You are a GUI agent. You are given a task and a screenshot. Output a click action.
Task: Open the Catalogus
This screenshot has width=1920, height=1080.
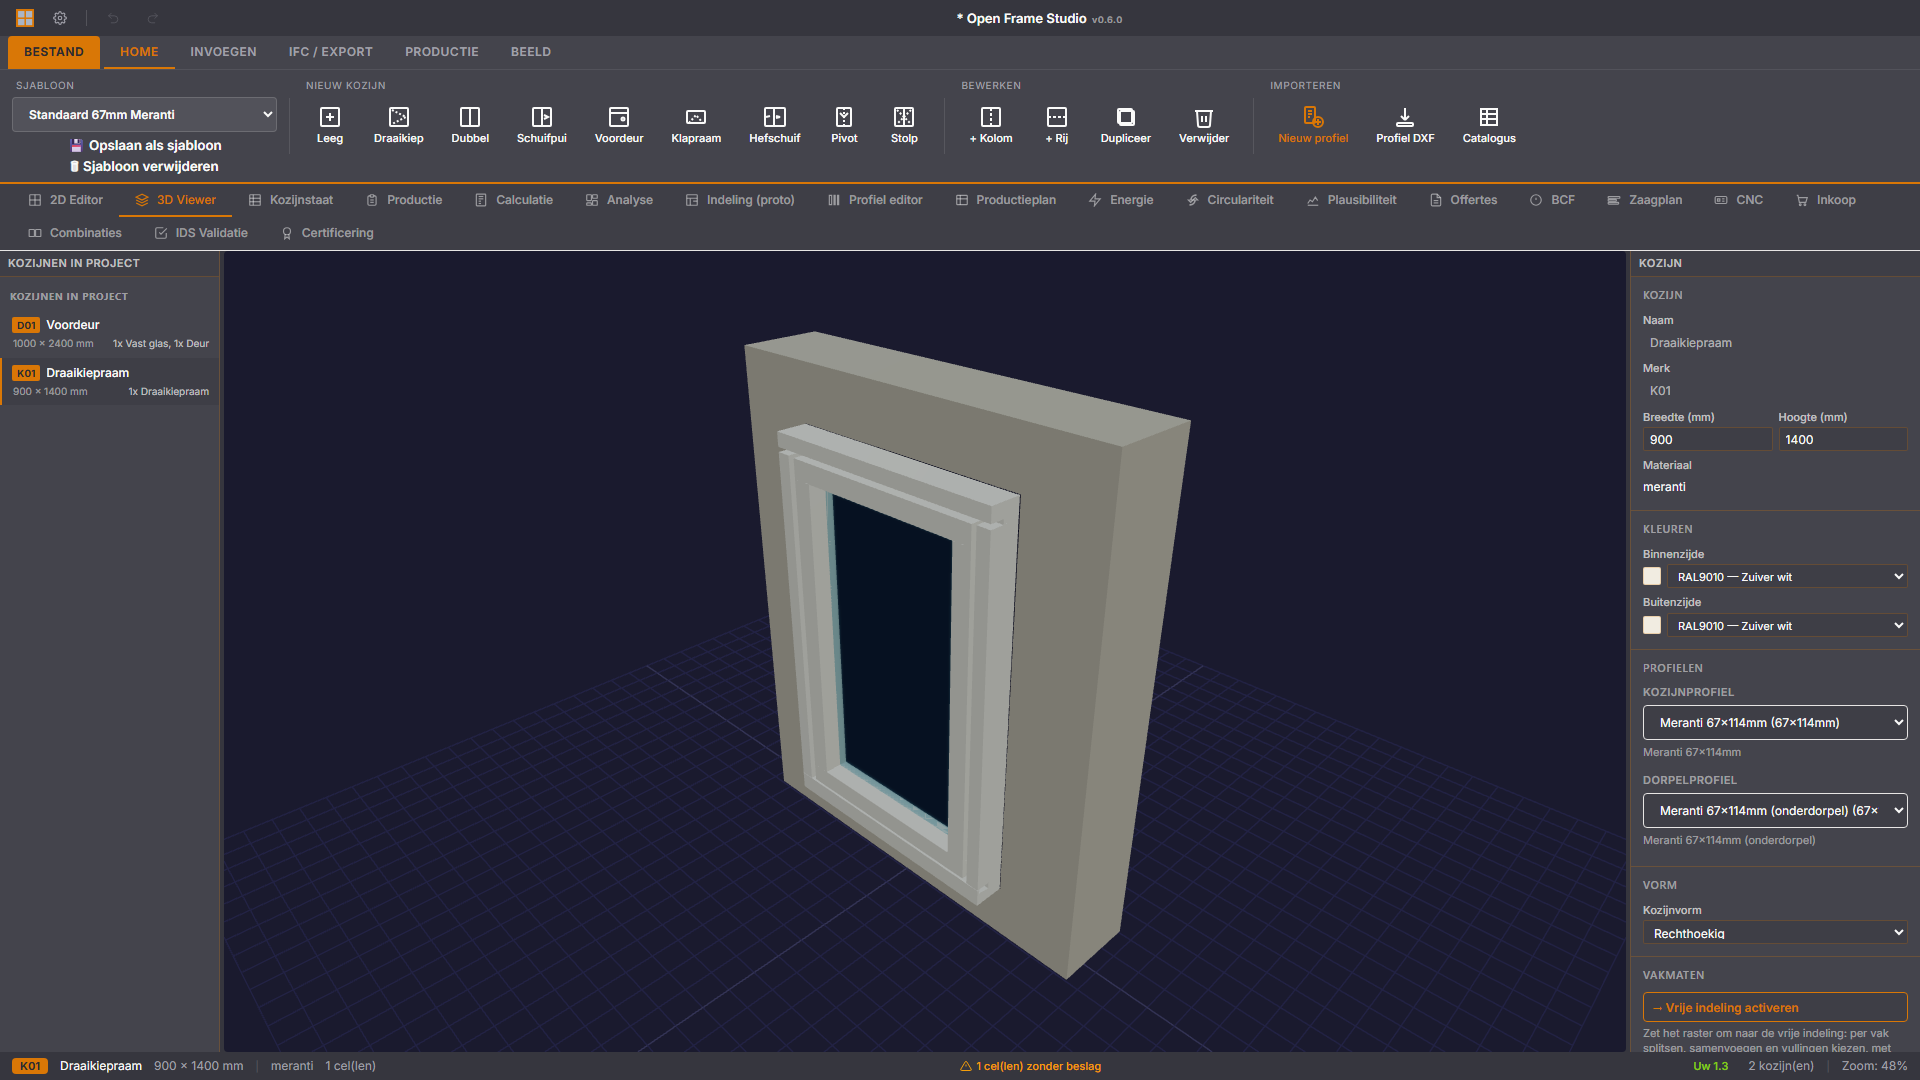(x=1489, y=126)
